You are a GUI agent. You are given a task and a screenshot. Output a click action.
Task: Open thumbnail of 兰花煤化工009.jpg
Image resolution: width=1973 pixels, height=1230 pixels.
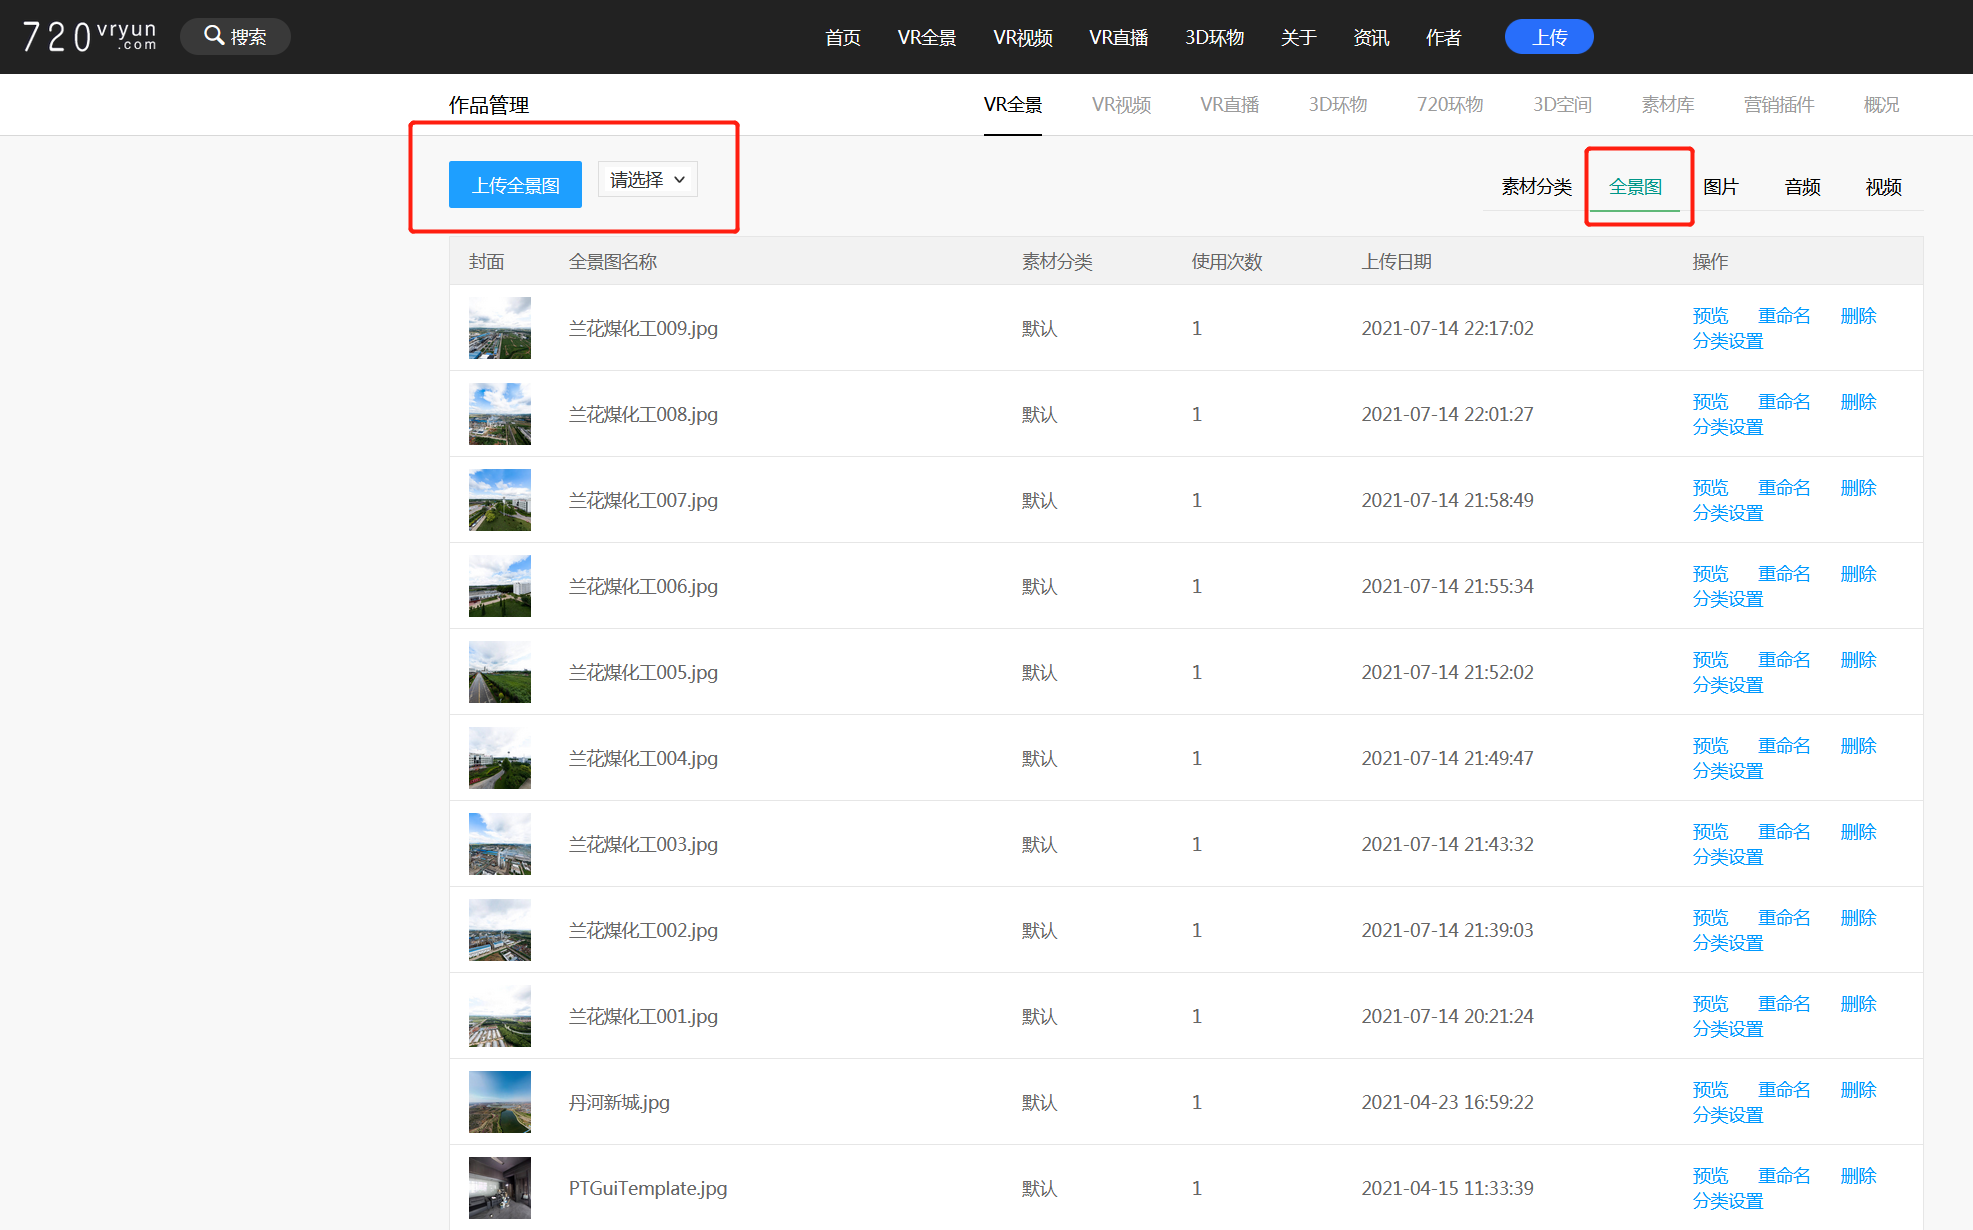500,328
